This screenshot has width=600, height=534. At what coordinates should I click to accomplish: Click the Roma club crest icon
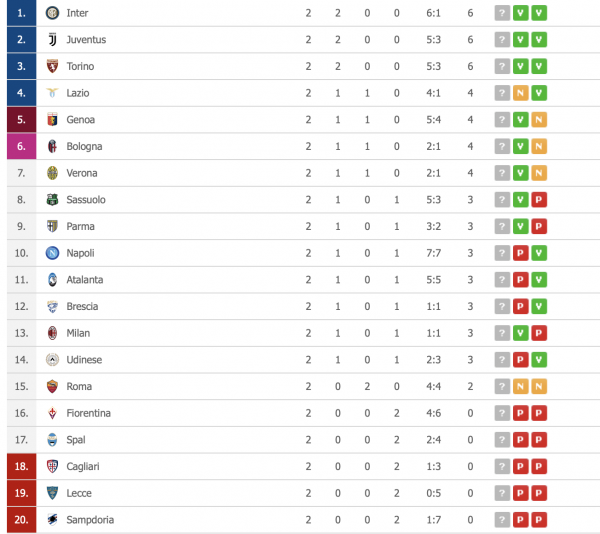click(53, 386)
